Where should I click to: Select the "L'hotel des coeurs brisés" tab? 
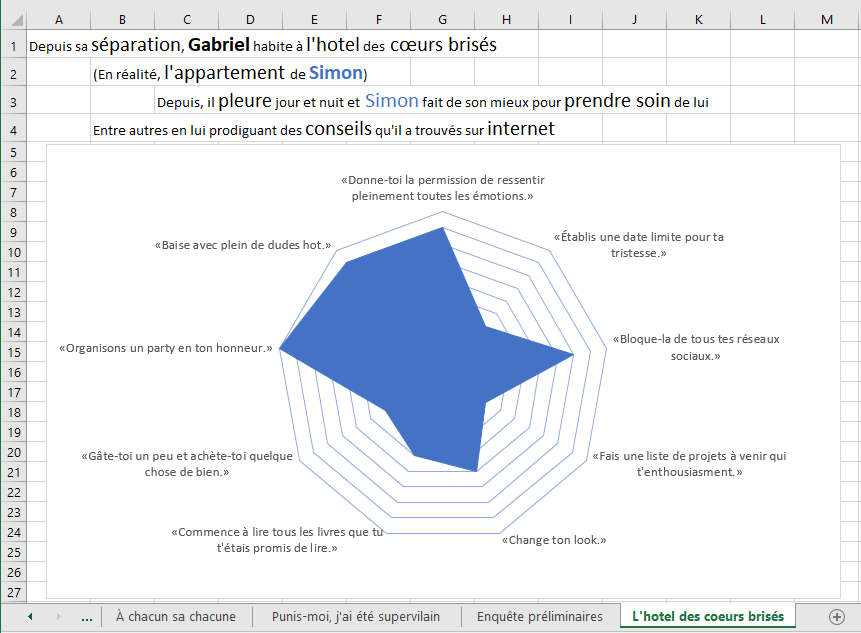pos(707,616)
